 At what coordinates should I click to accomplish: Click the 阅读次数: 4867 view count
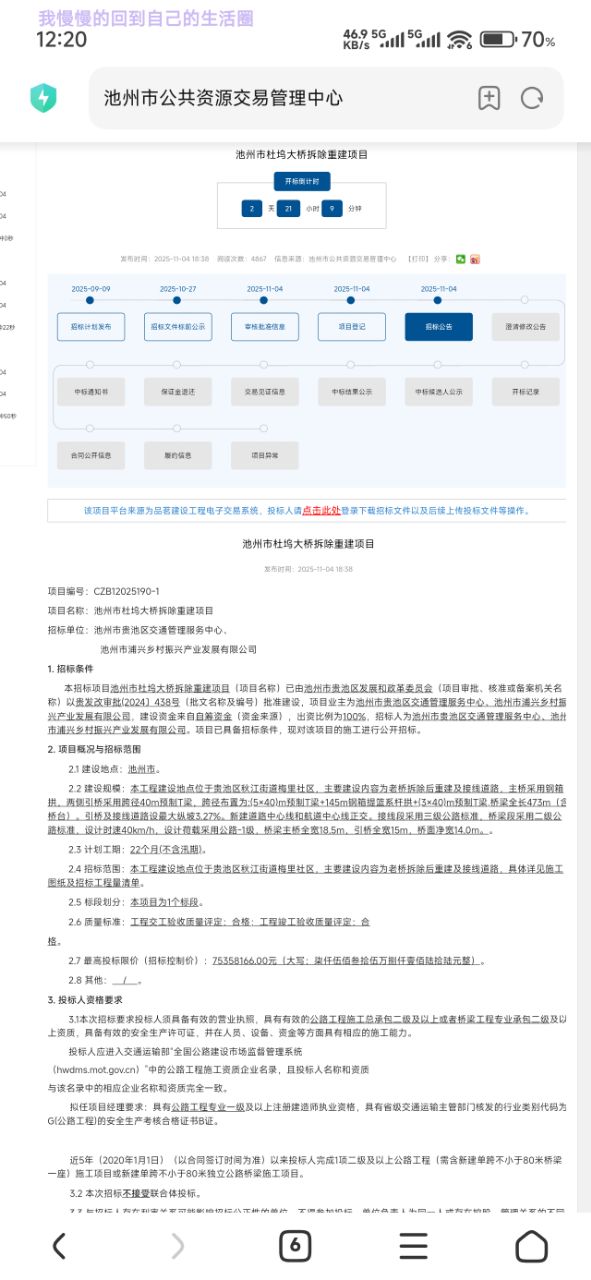pos(242,259)
